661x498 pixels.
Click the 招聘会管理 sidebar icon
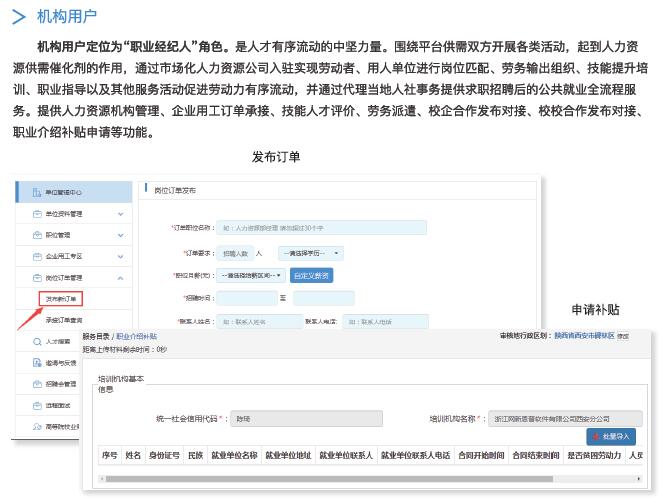pyautogui.click(x=36, y=384)
